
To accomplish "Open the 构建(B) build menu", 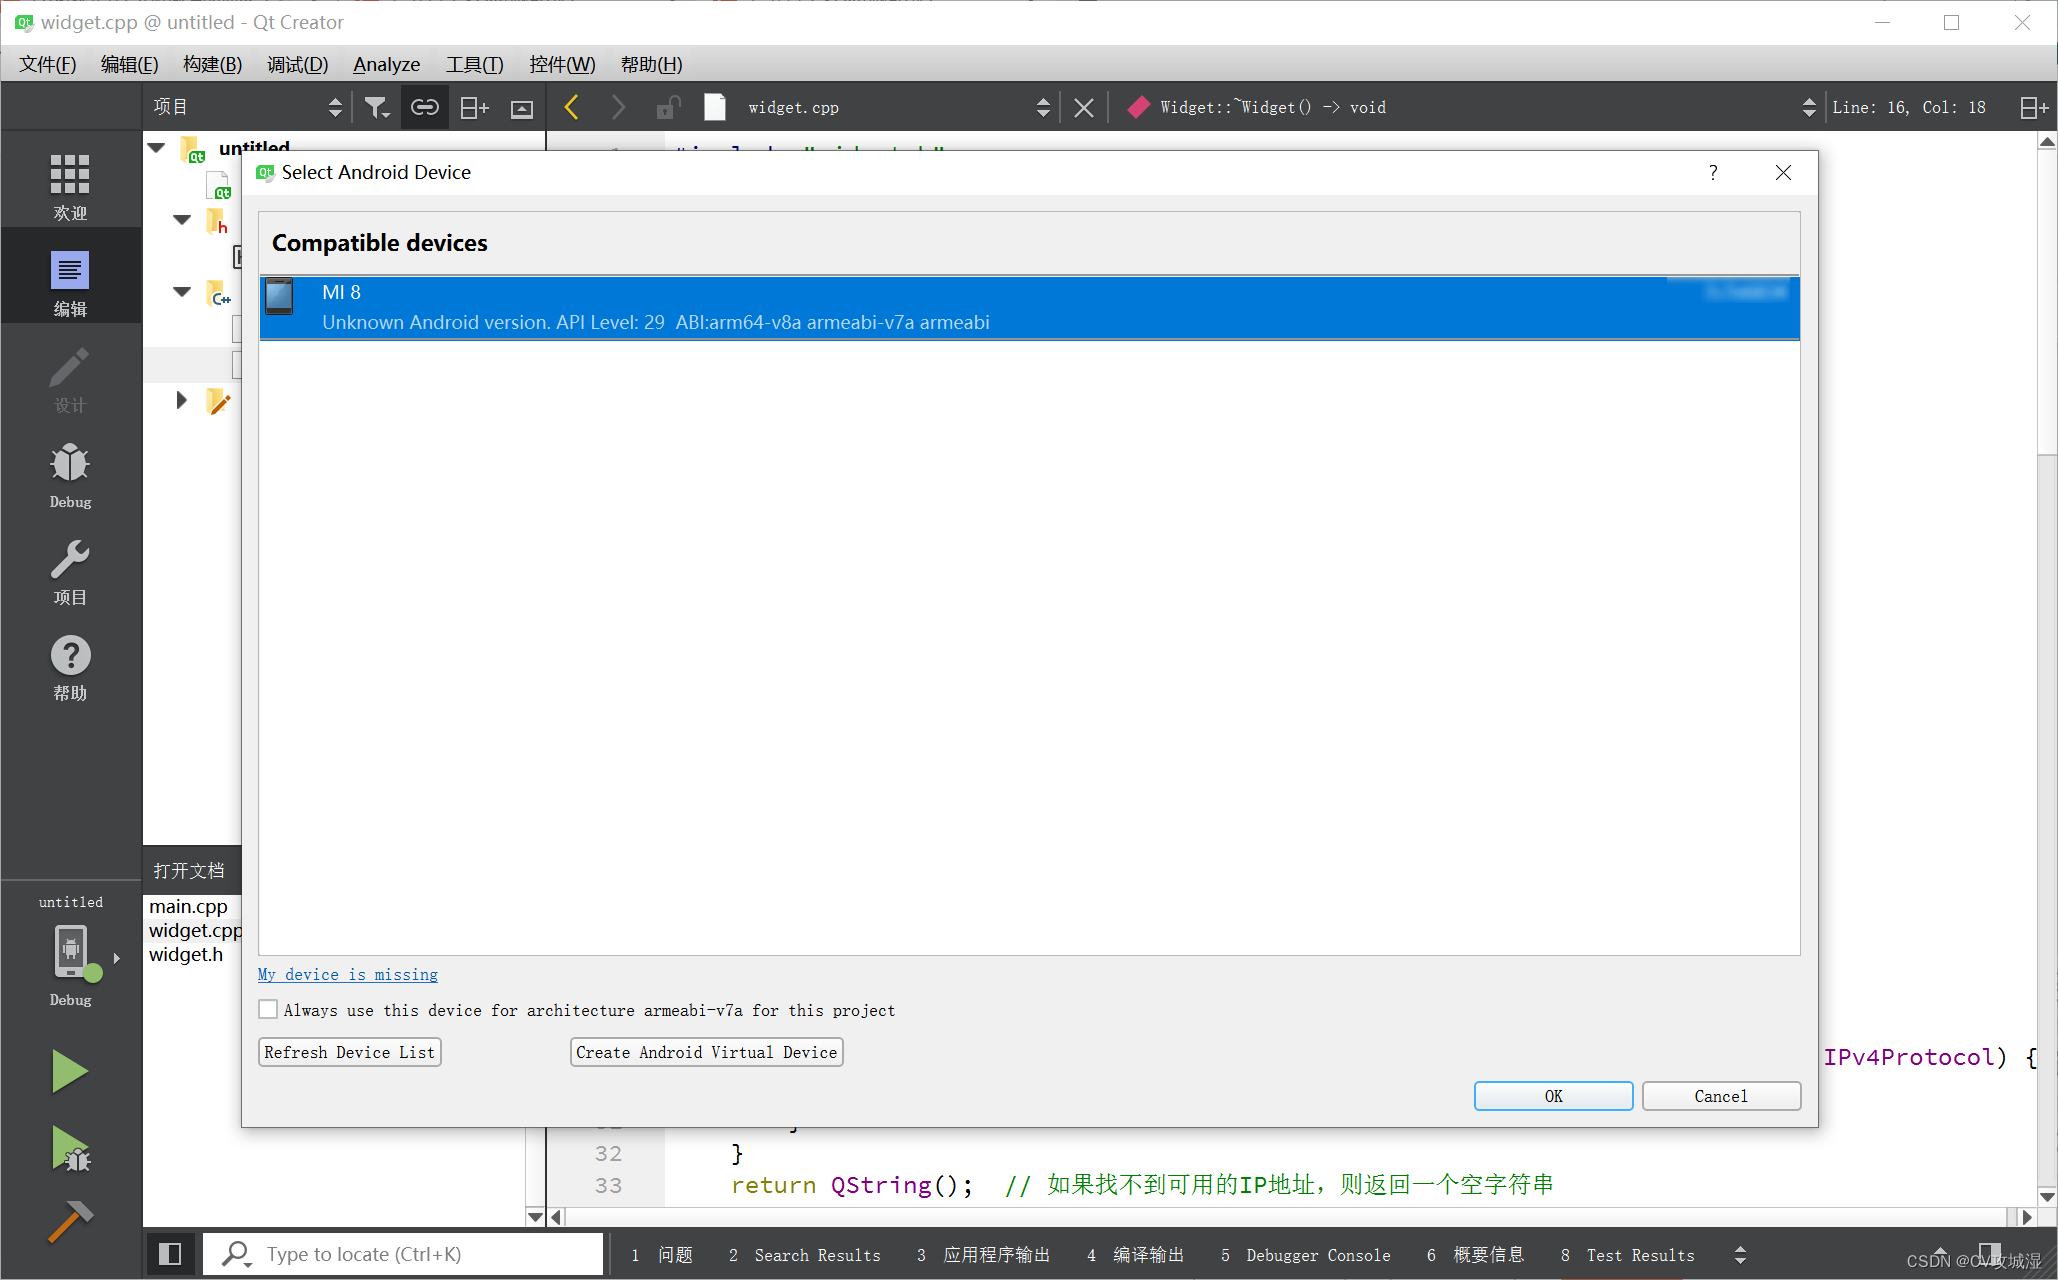I will (x=212, y=64).
